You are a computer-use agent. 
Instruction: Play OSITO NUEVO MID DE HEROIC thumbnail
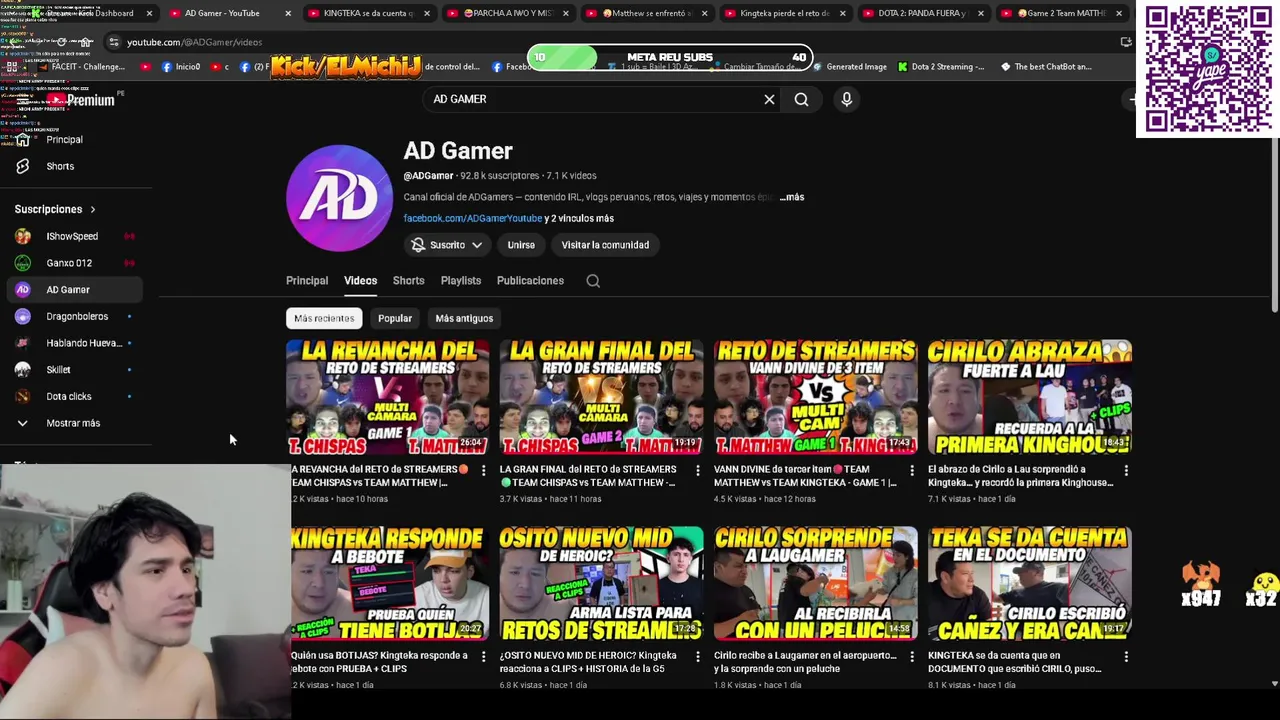[602, 584]
